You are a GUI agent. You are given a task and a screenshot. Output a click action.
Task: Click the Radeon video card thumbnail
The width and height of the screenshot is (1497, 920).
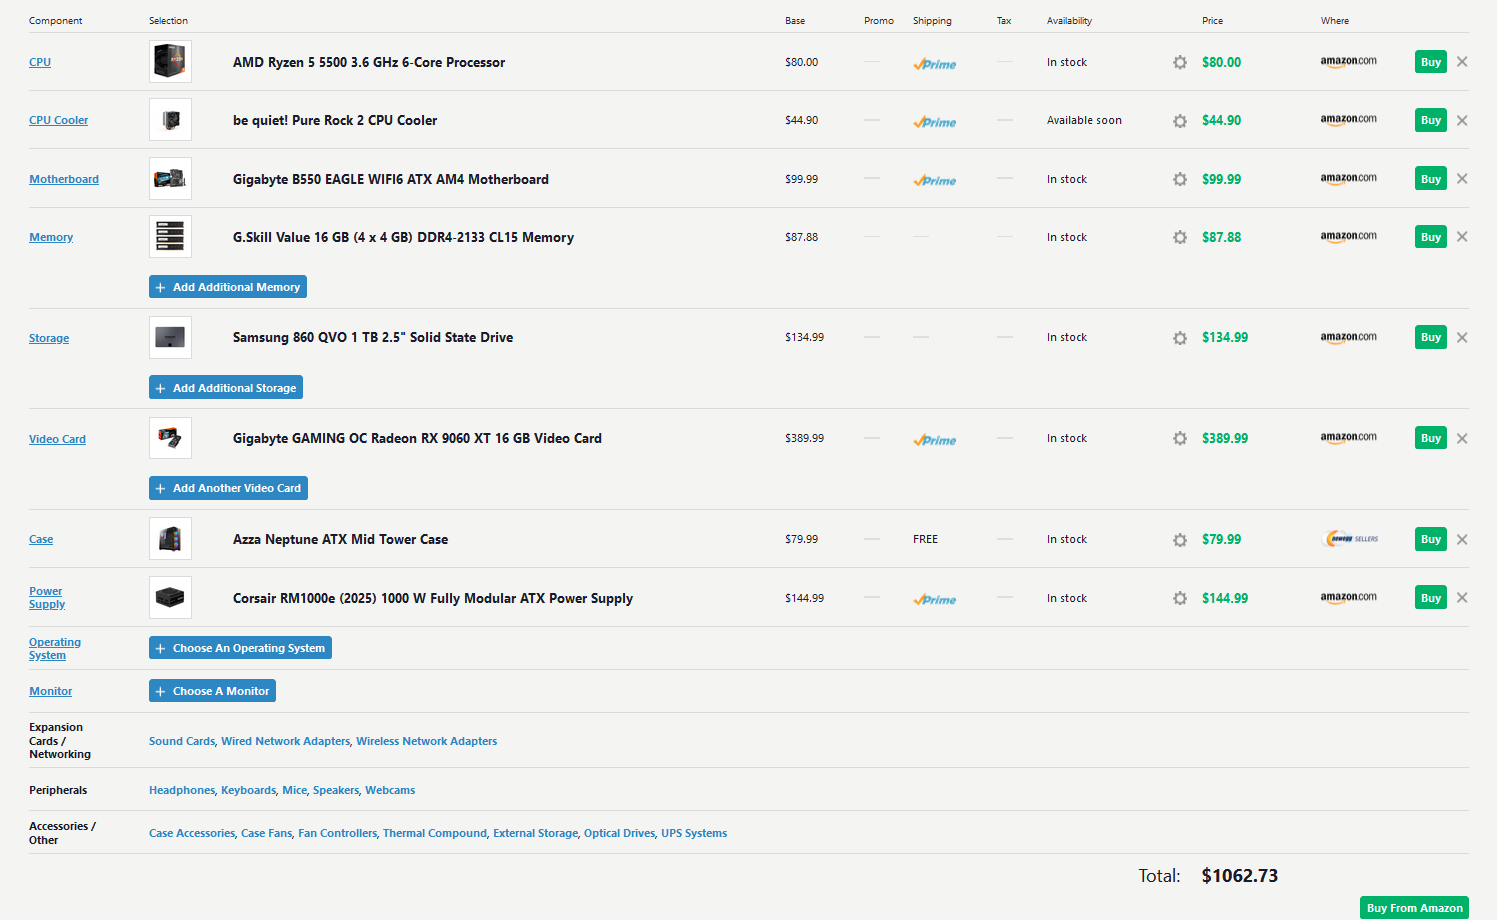point(170,438)
